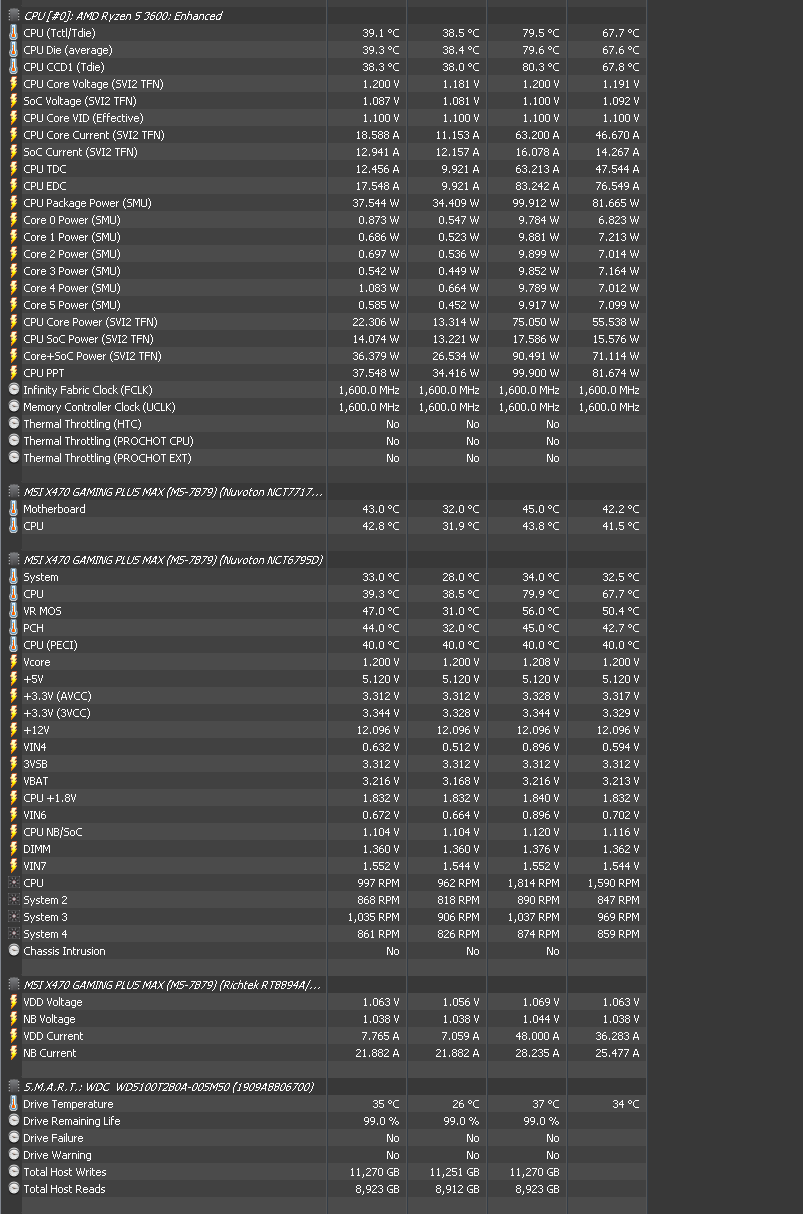Select the Thermal Throttling (PROCHOT CPU) row

[323, 441]
